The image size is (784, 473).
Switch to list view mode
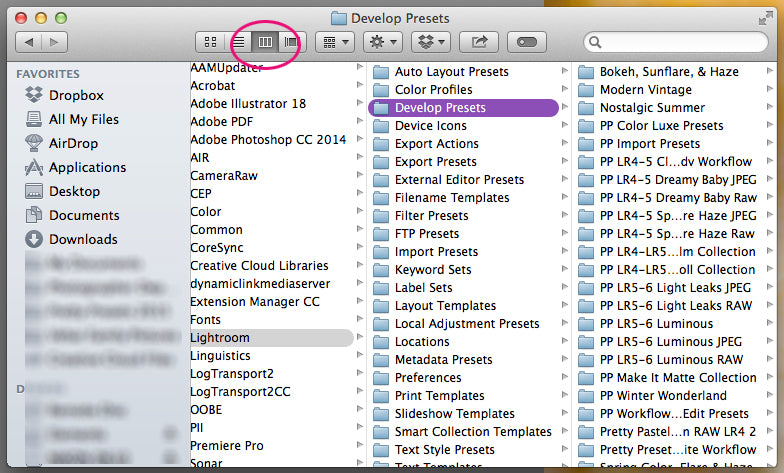tap(239, 42)
